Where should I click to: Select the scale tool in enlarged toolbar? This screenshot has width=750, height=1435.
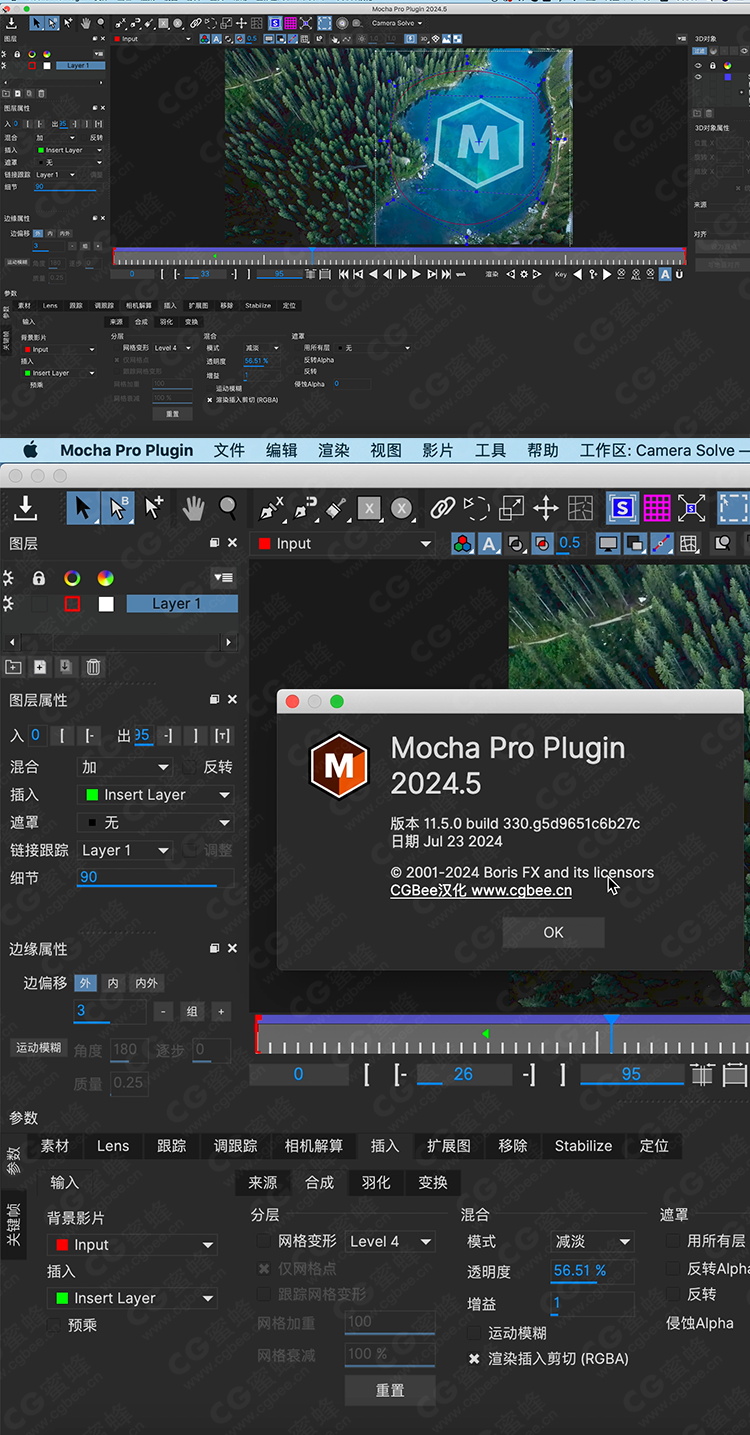pos(511,508)
